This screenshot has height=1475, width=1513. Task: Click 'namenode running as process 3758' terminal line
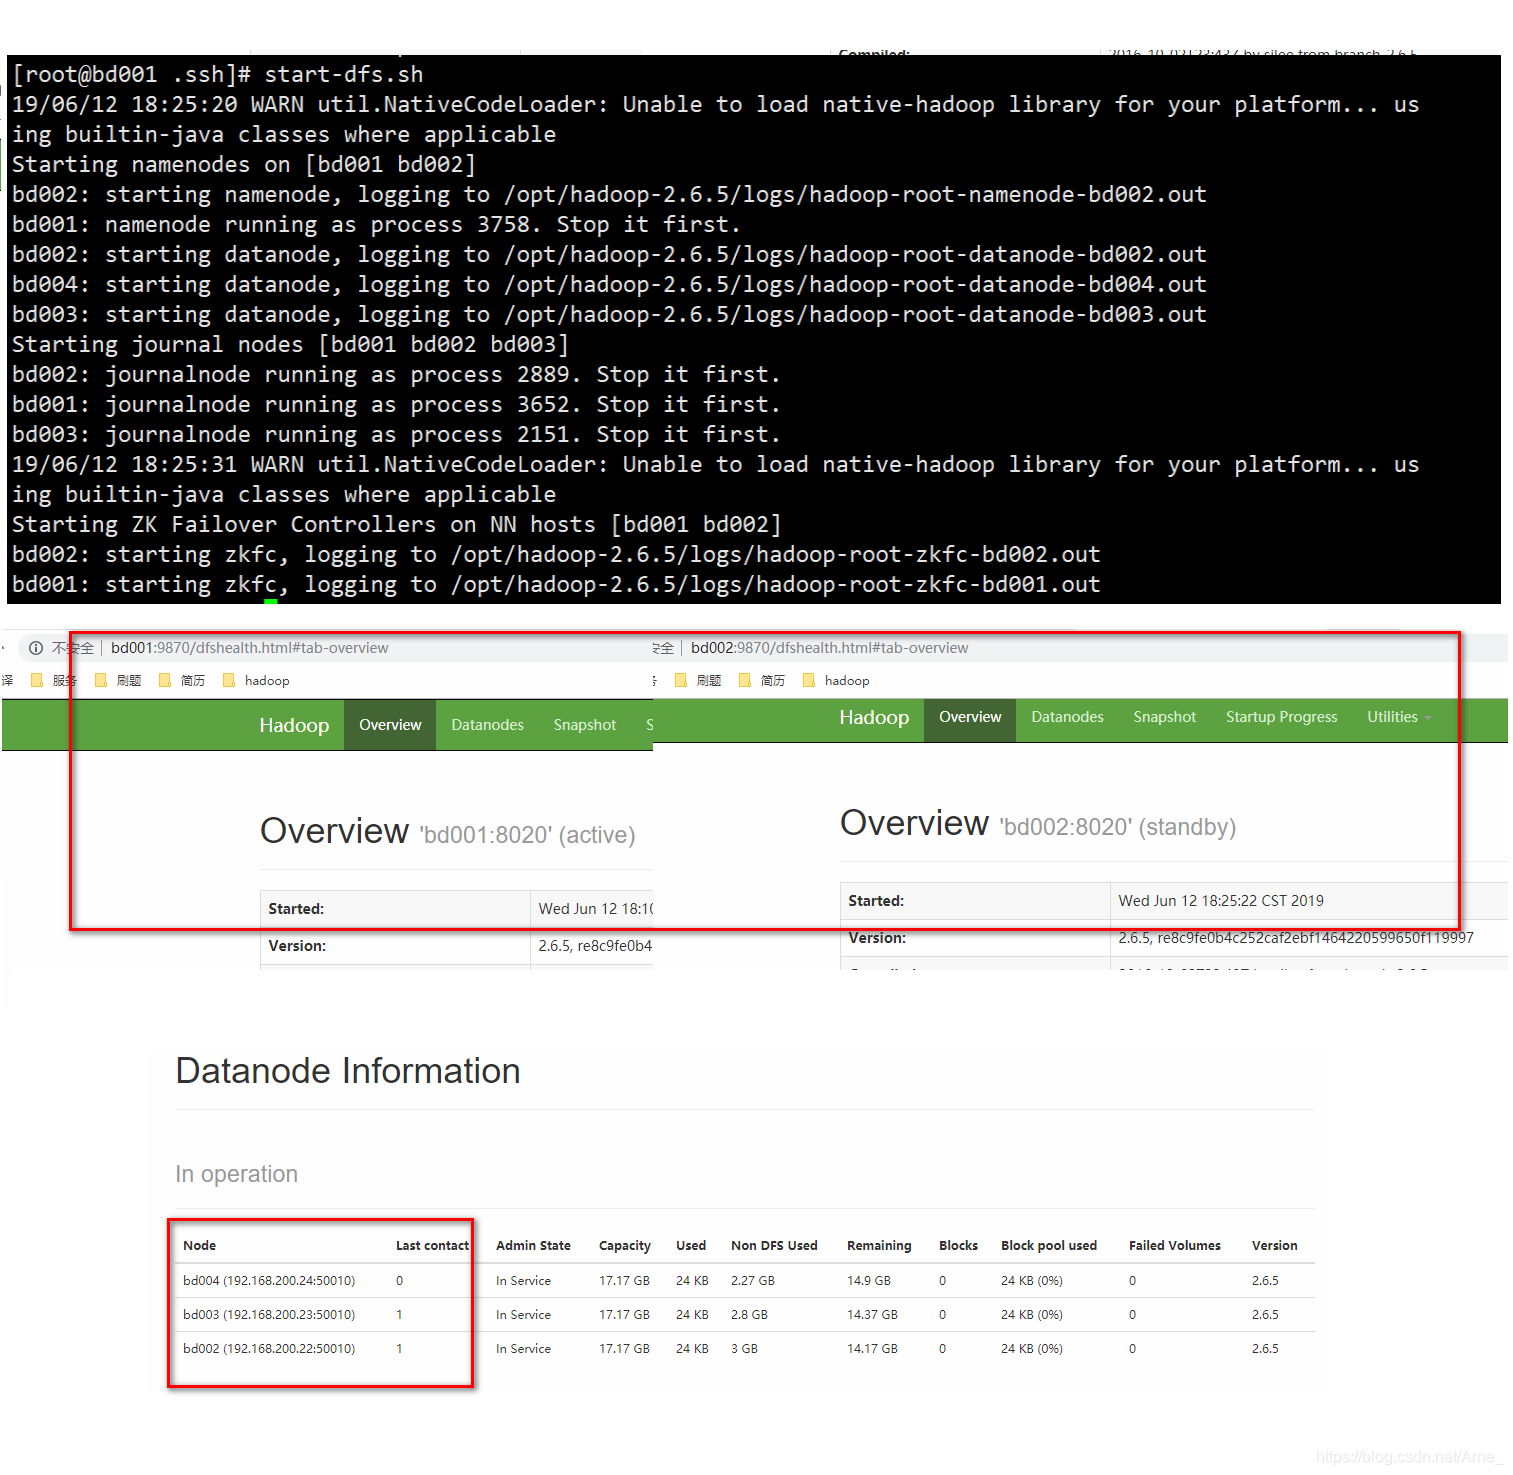pyautogui.click(x=376, y=224)
